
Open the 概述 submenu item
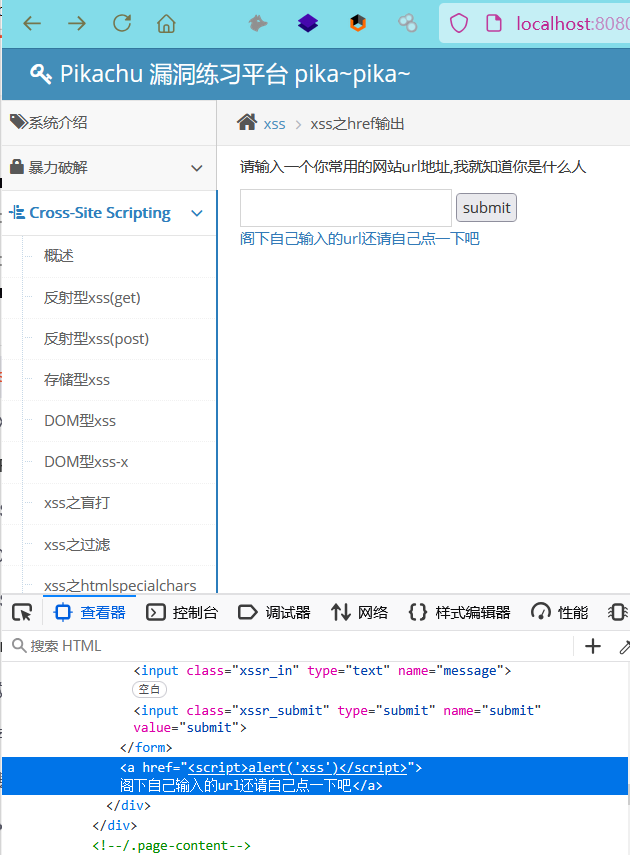tap(59, 256)
